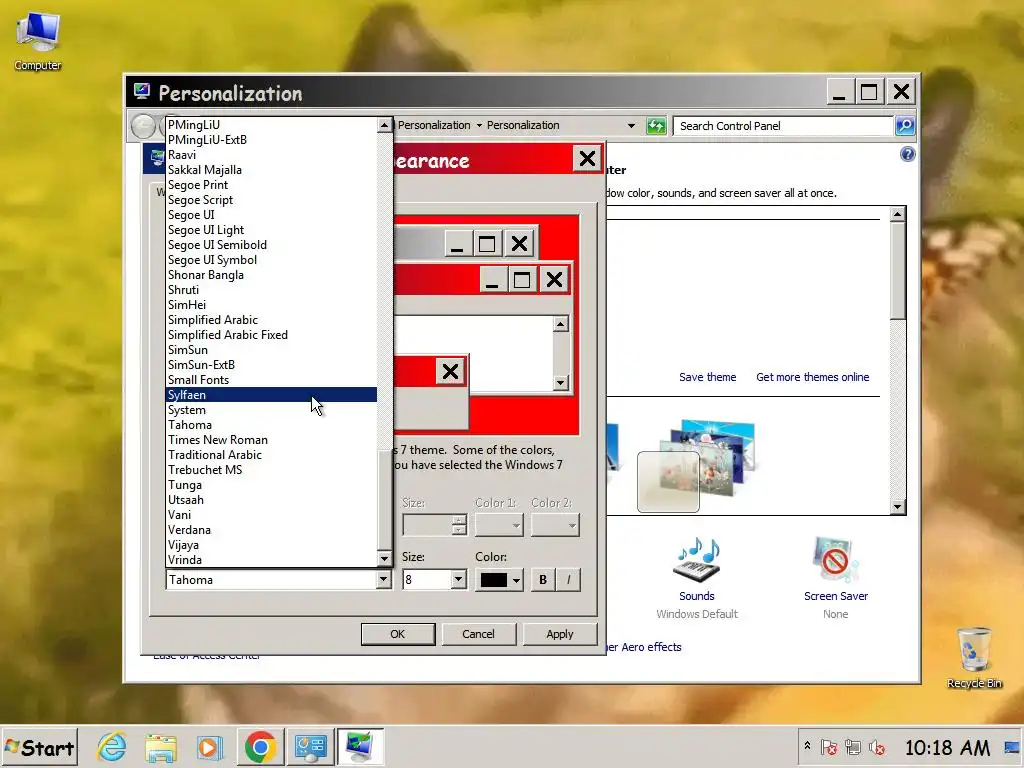Select SimSun-ExtB font entry
The height and width of the screenshot is (768, 1024).
[x=272, y=364]
